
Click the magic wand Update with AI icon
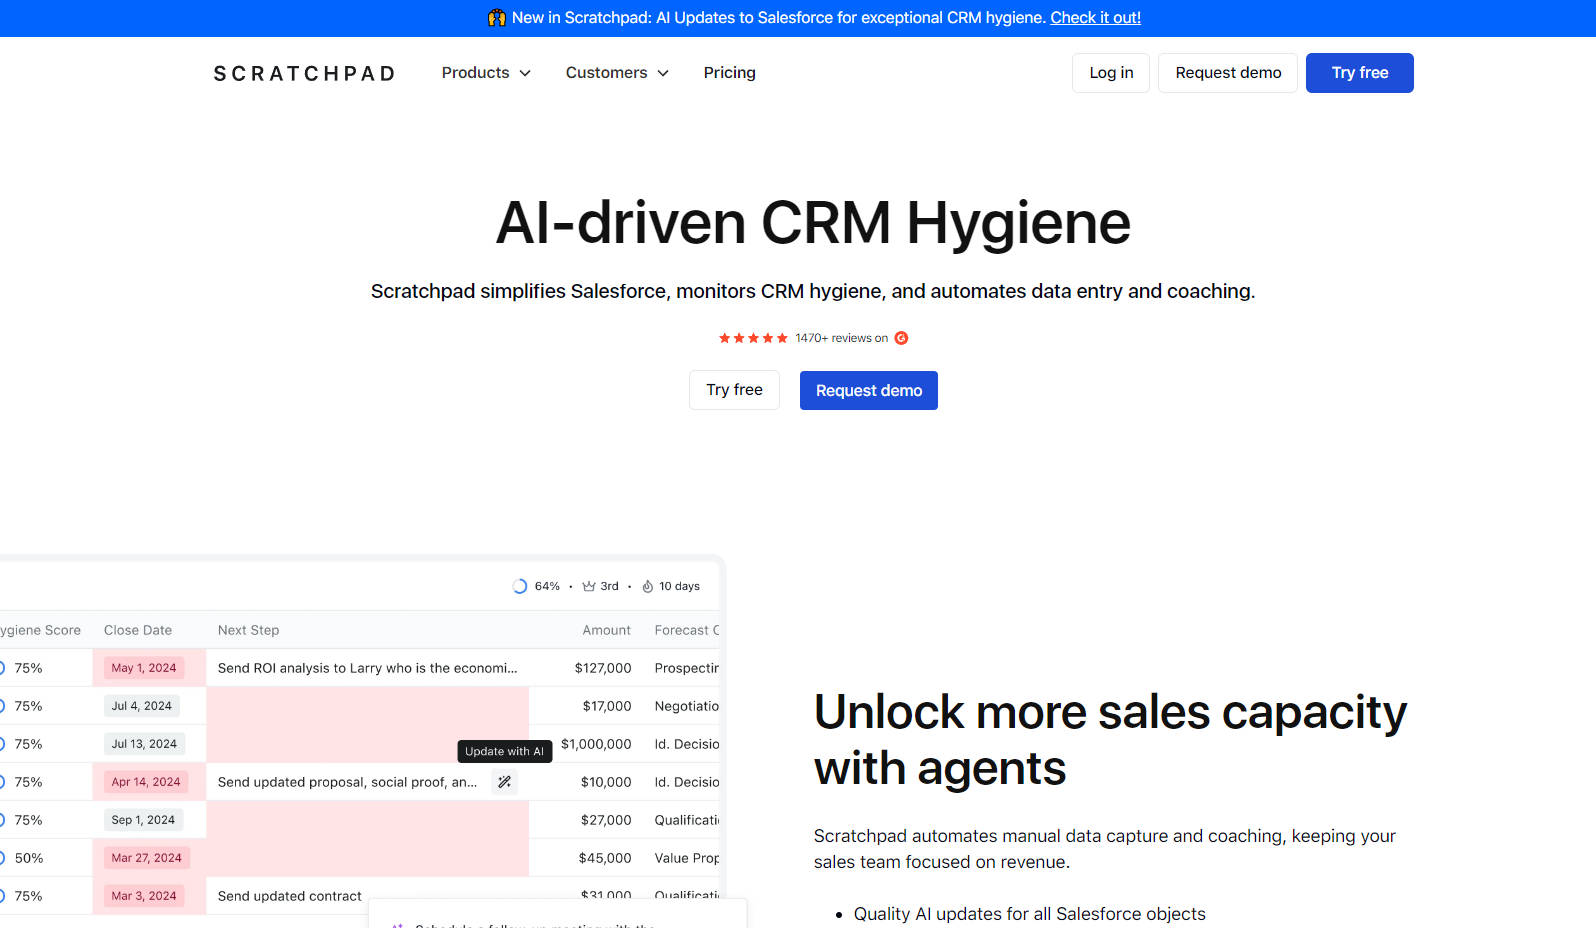pos(505,782)
